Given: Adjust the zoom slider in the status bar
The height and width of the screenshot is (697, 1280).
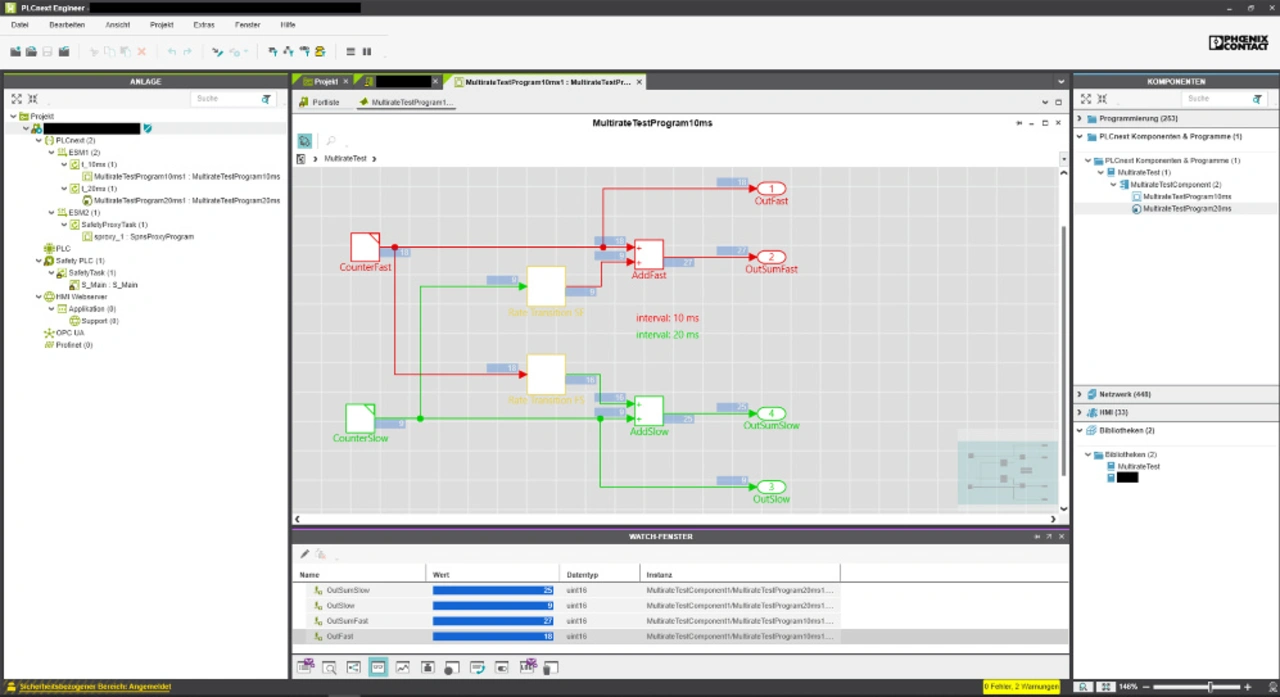Looking at the screenshot, I should pyautogui.click(x=1210, y=687).
